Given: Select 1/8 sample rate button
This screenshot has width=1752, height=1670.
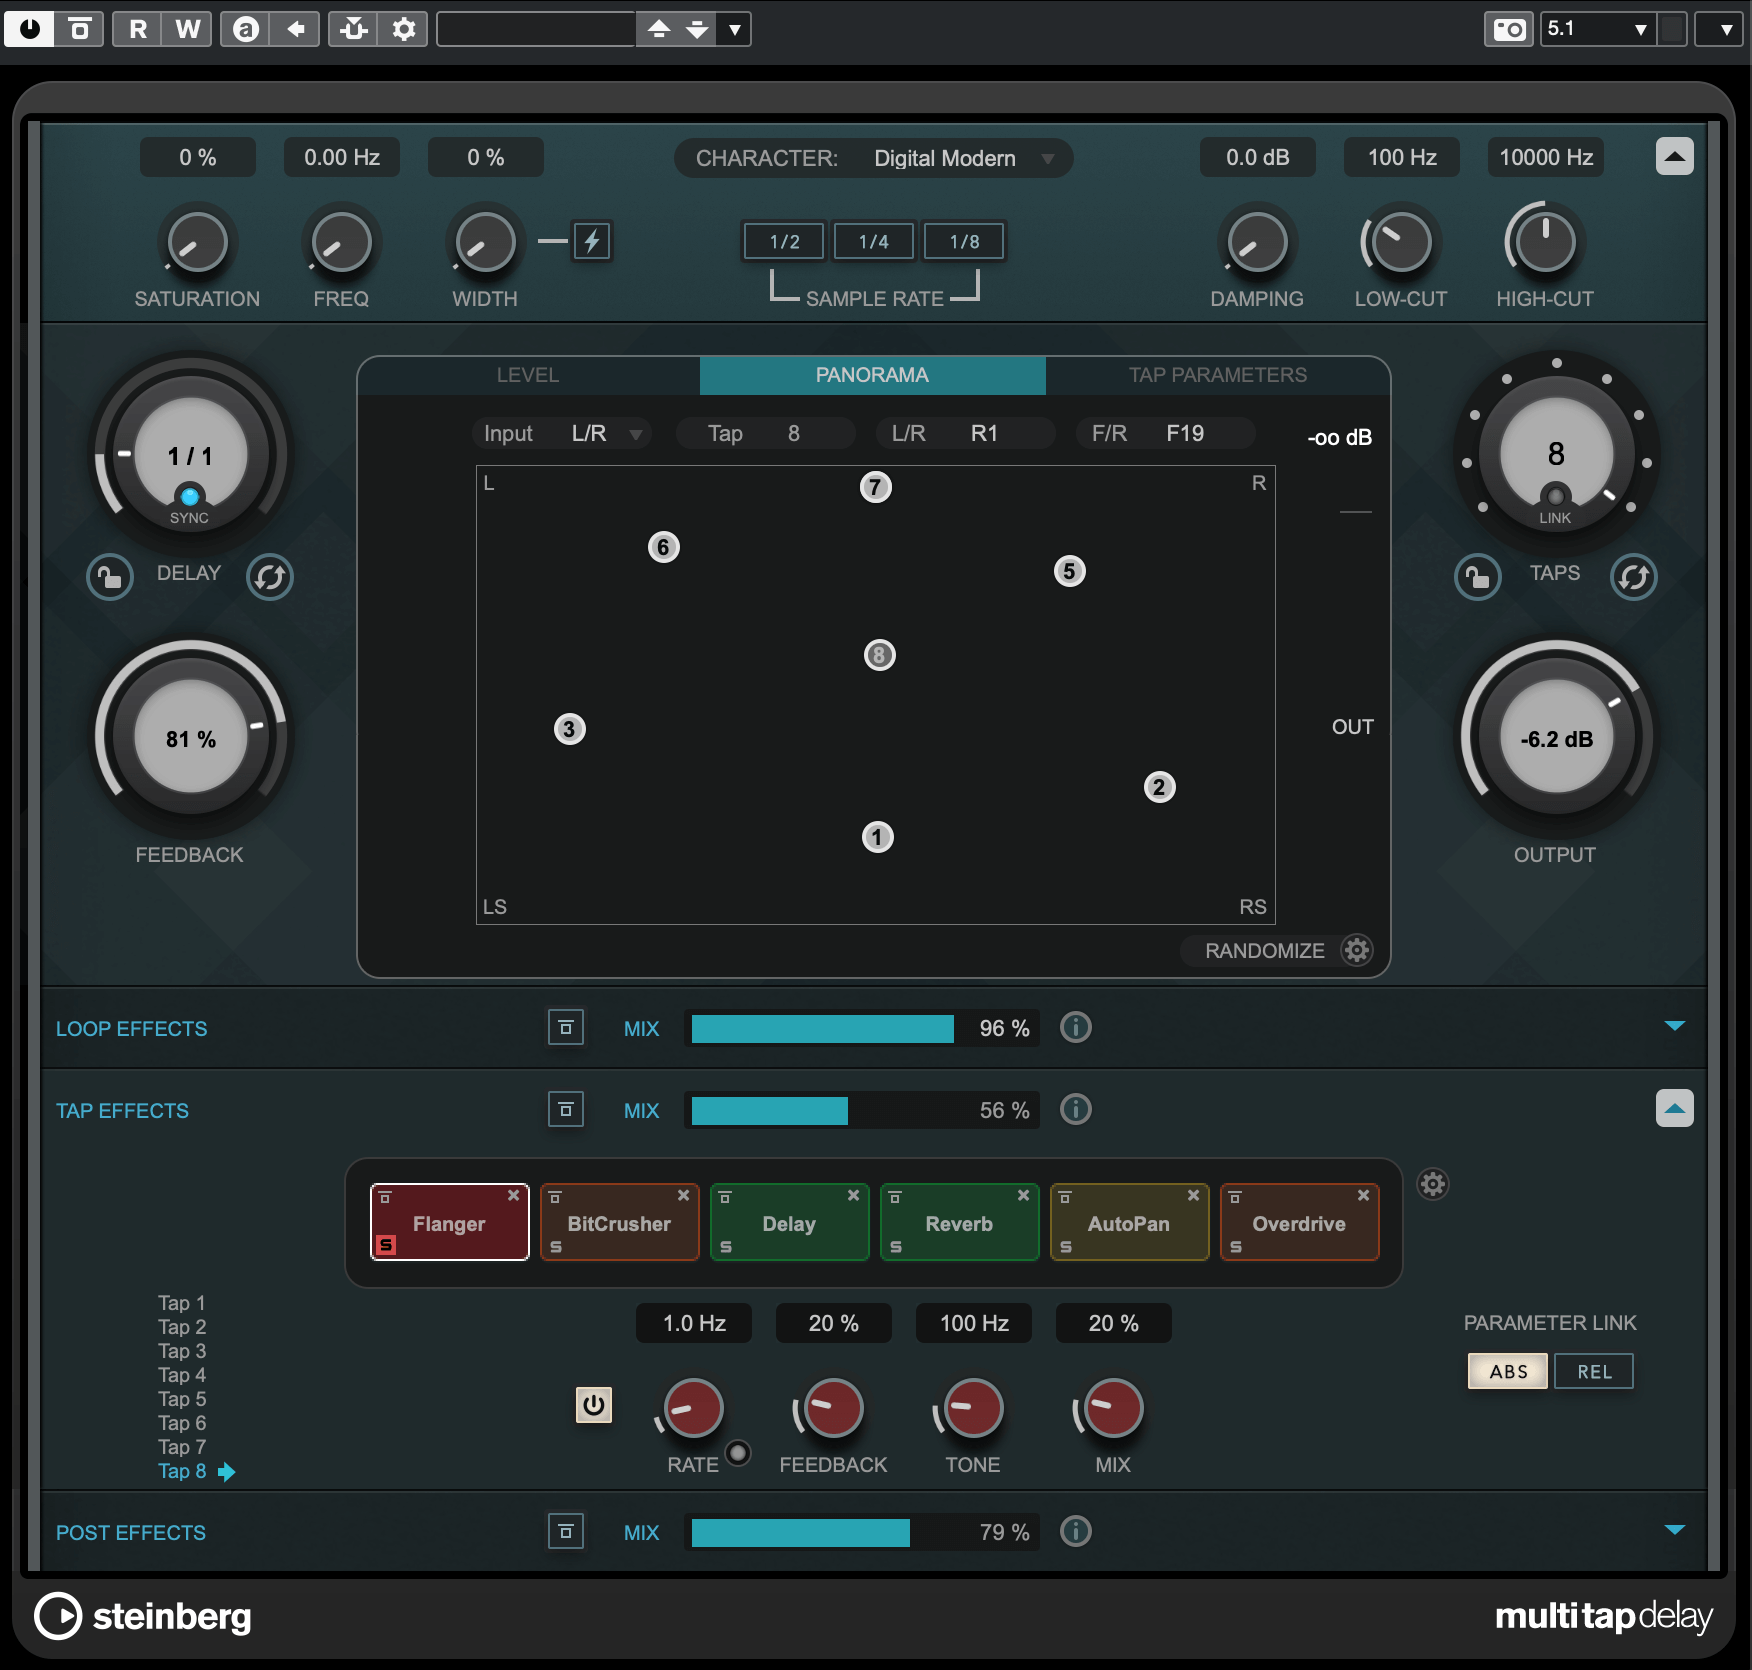Looking at the screenshot, I should coord(964,241).
